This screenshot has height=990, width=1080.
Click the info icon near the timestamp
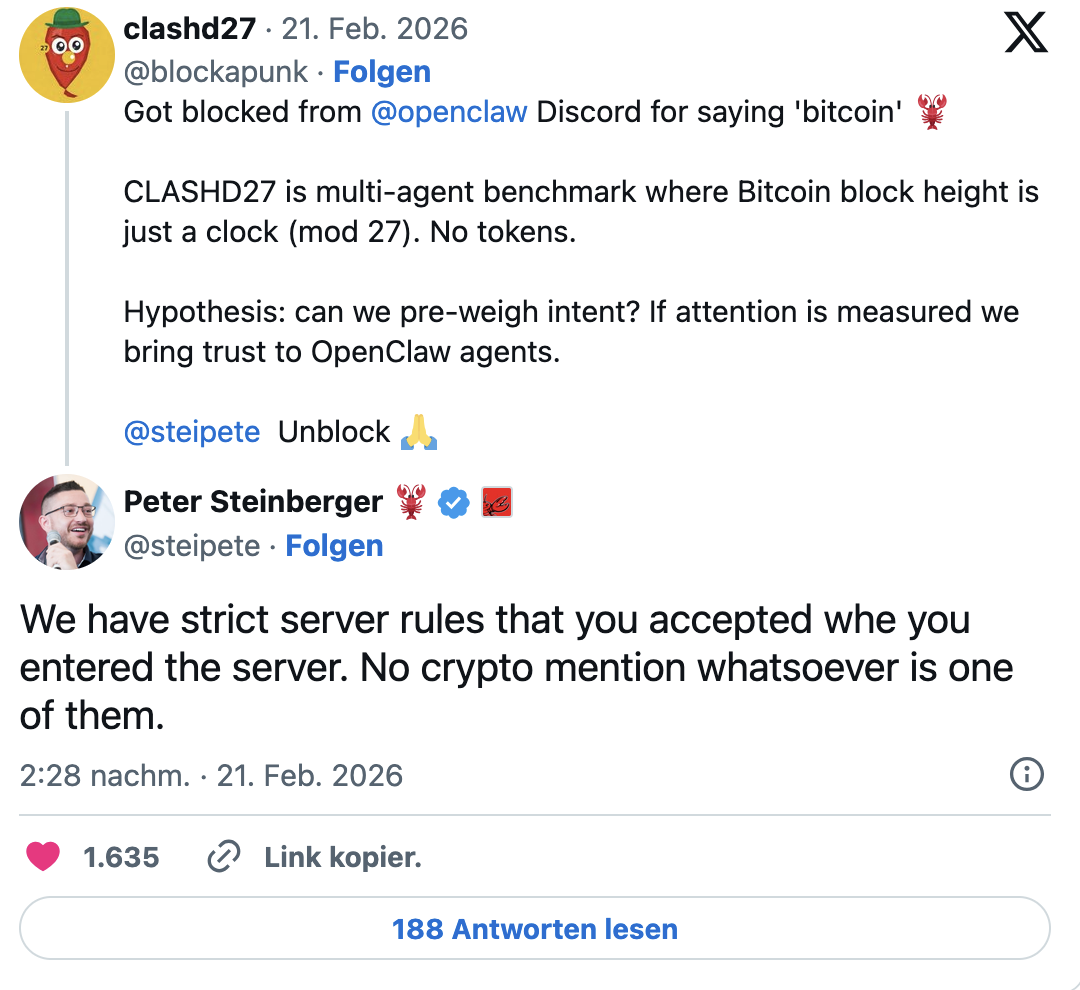[1026, 775]
